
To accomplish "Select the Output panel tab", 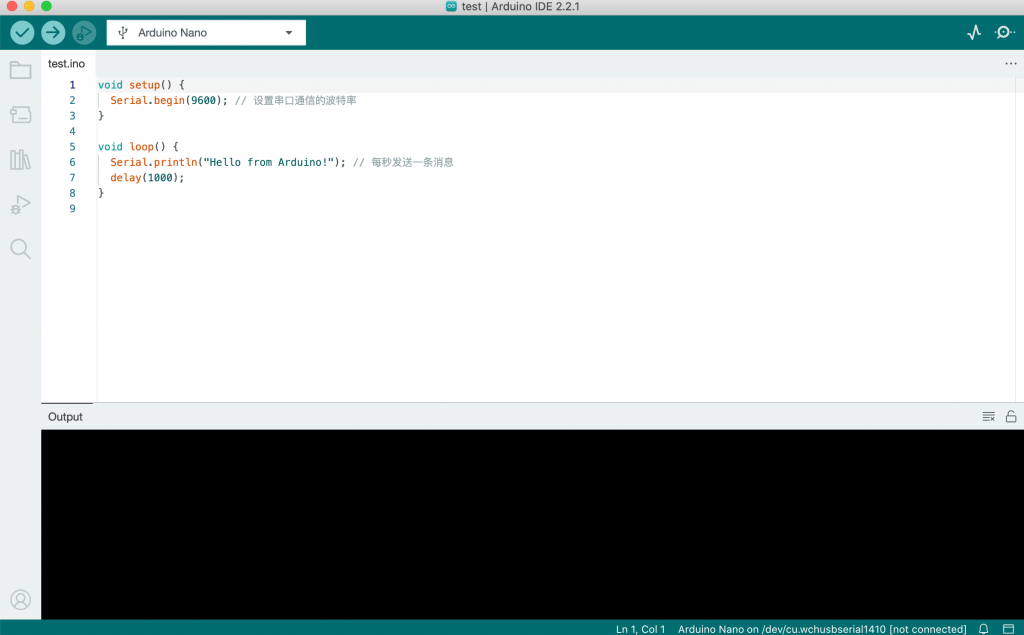I will pos(65,417).
